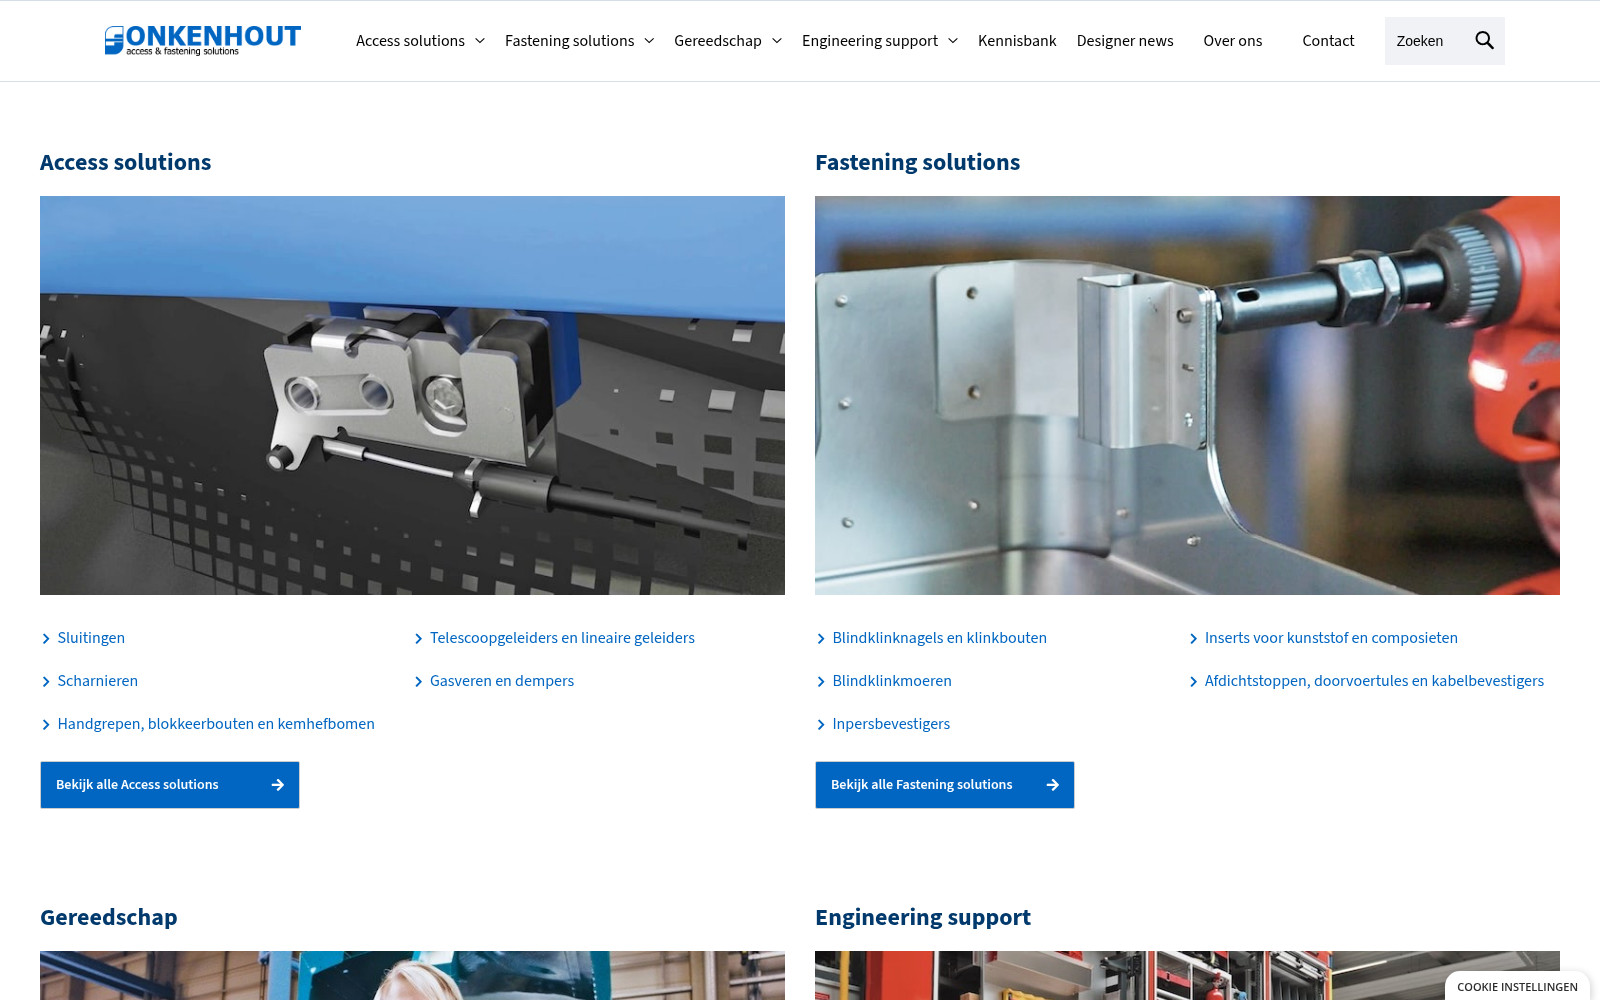The height and width of the screenshot is (1000, 1600).
Task: Open Telescoopgeleiders en lineaire geleiders
Action: coord(562,638)
